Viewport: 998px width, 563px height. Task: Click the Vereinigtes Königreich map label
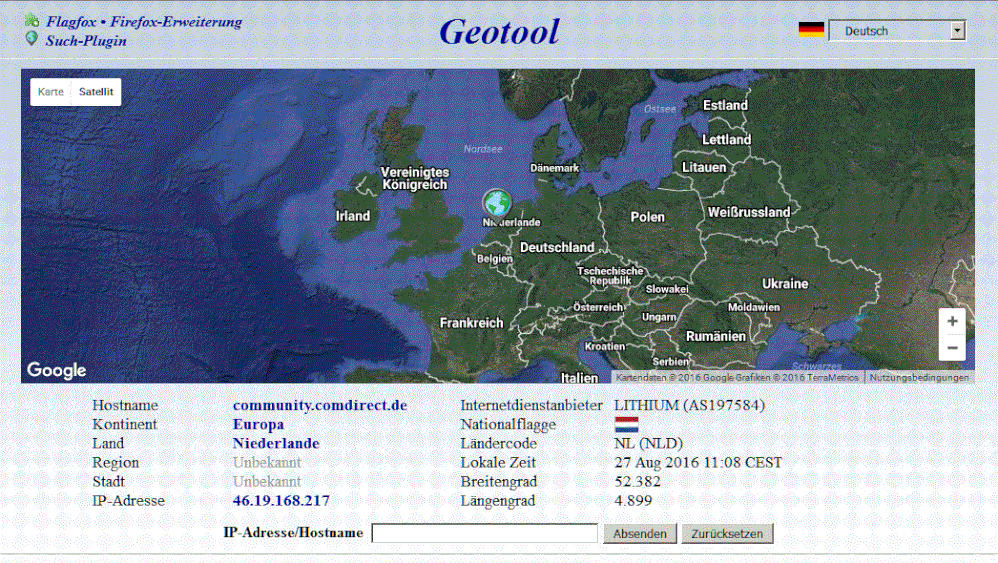(415, 179)
